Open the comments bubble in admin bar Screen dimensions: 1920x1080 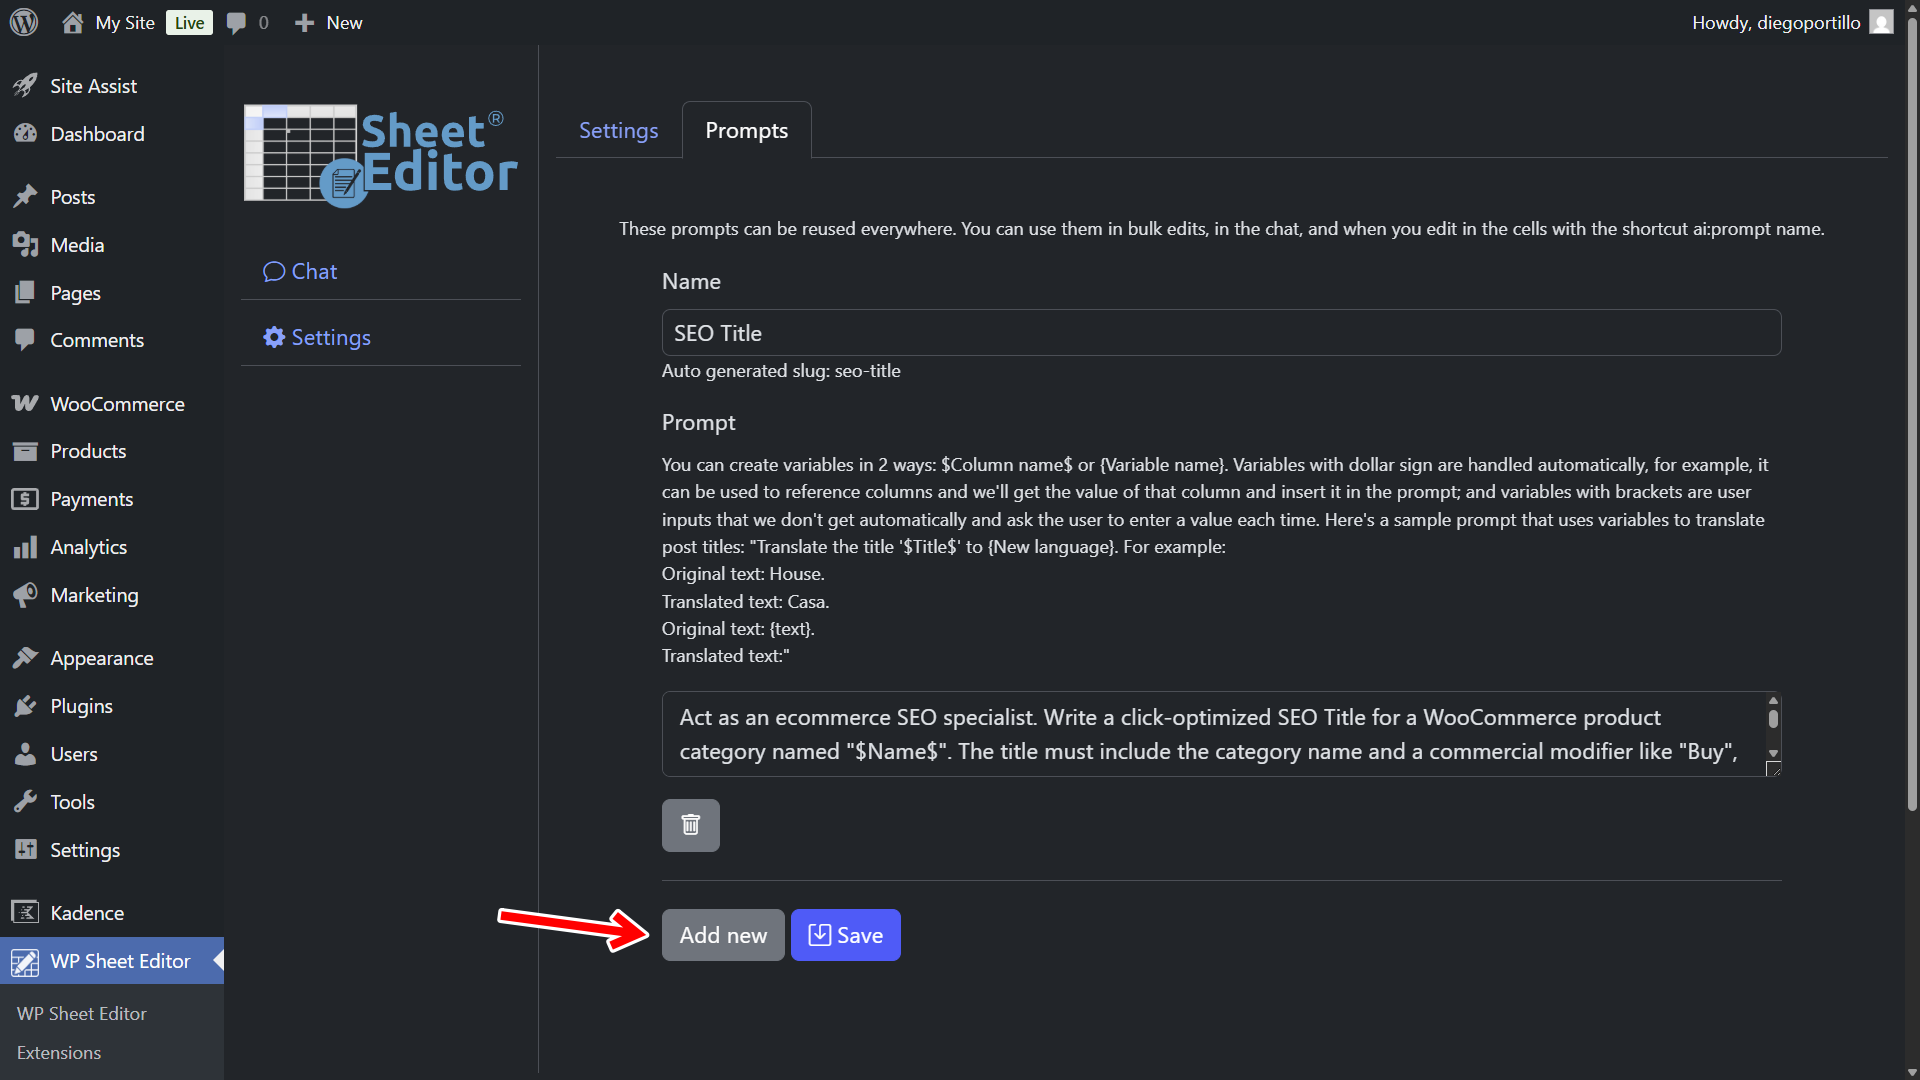(x=237, y=22)
